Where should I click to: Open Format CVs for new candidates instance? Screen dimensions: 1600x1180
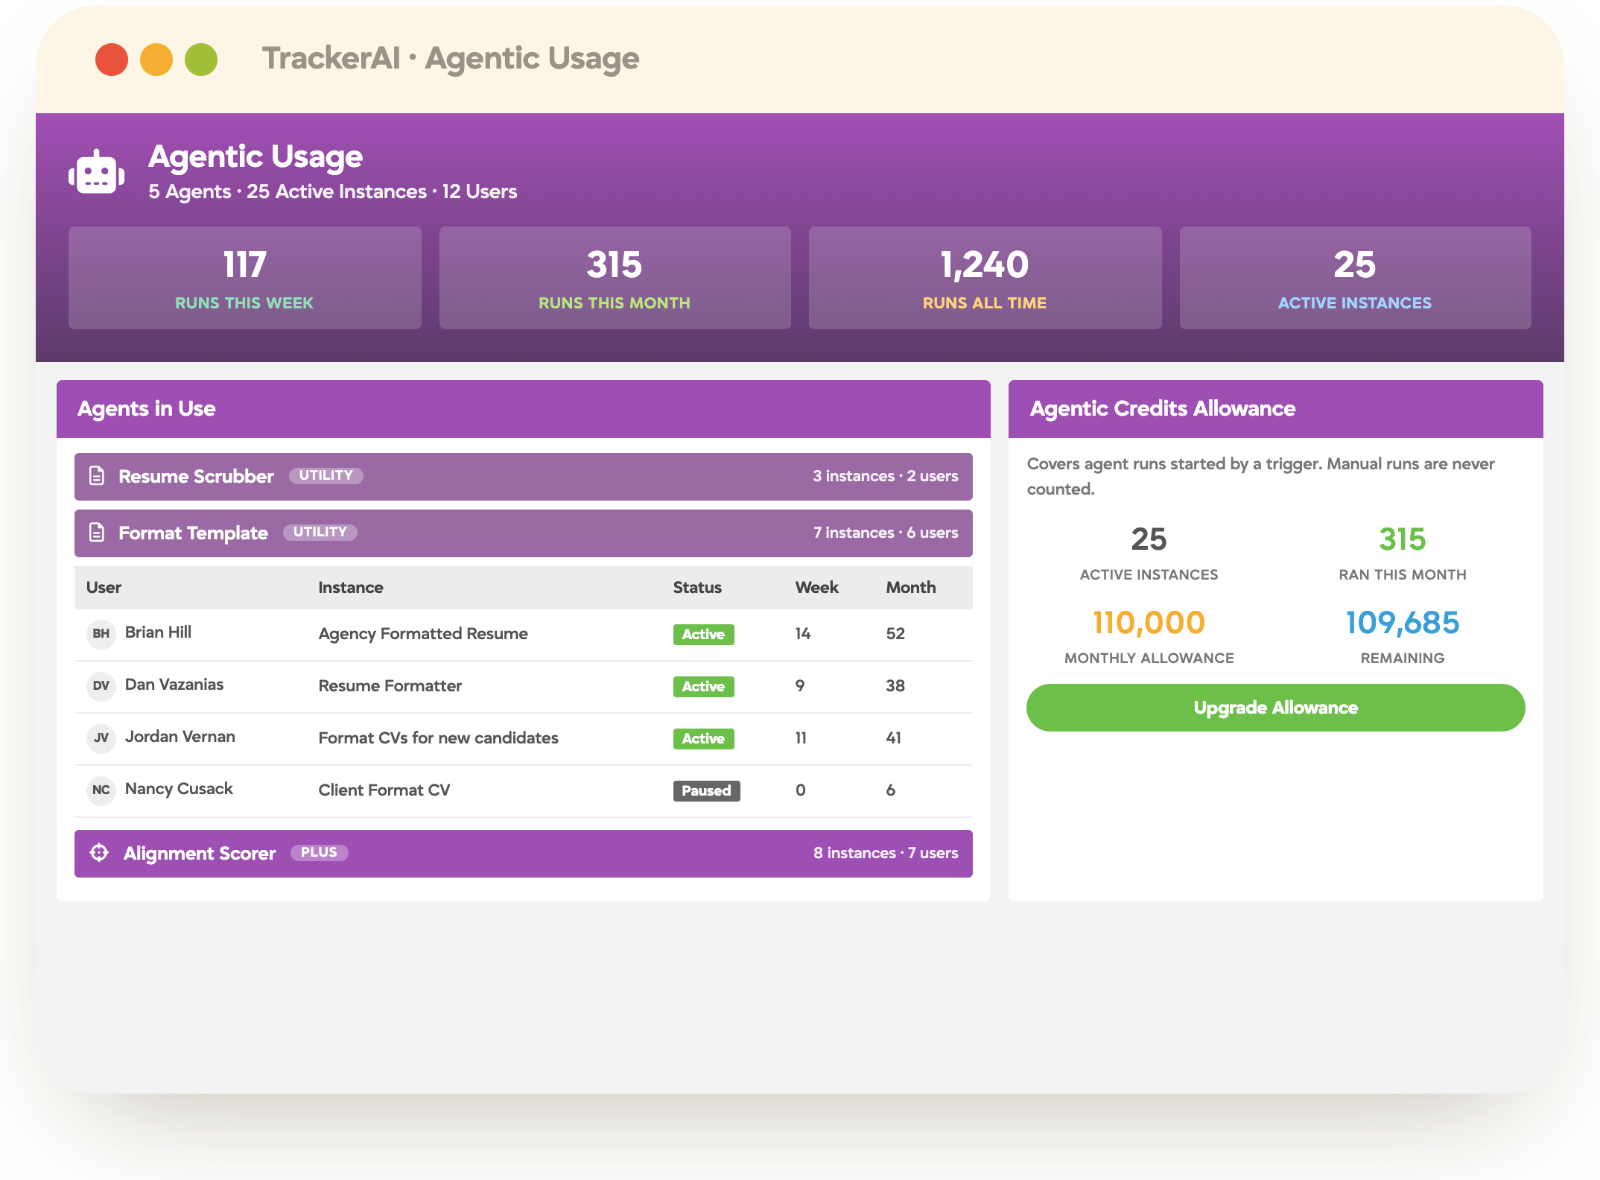(x=438, y=738)
